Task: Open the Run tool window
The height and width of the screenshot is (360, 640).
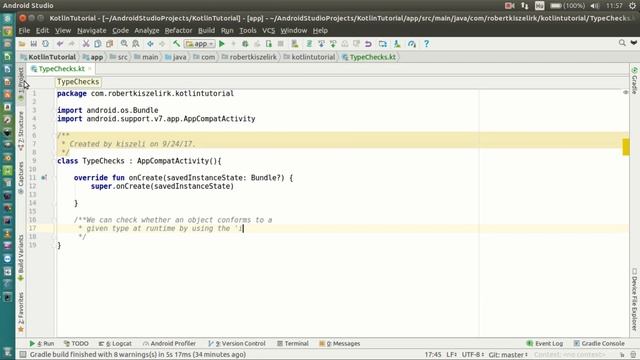Action: 42,344
